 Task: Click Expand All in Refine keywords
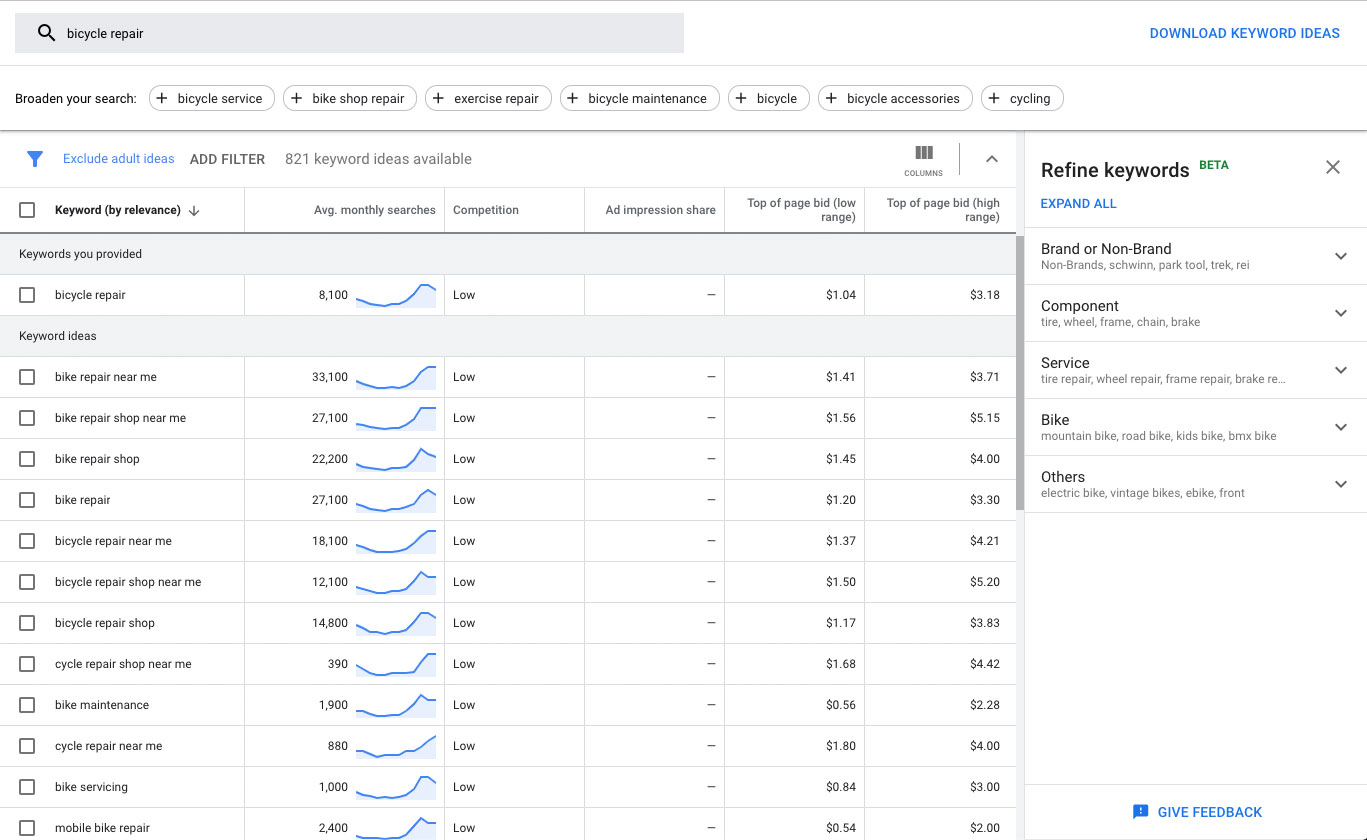pyautogui.click(x=1078, y=204)
